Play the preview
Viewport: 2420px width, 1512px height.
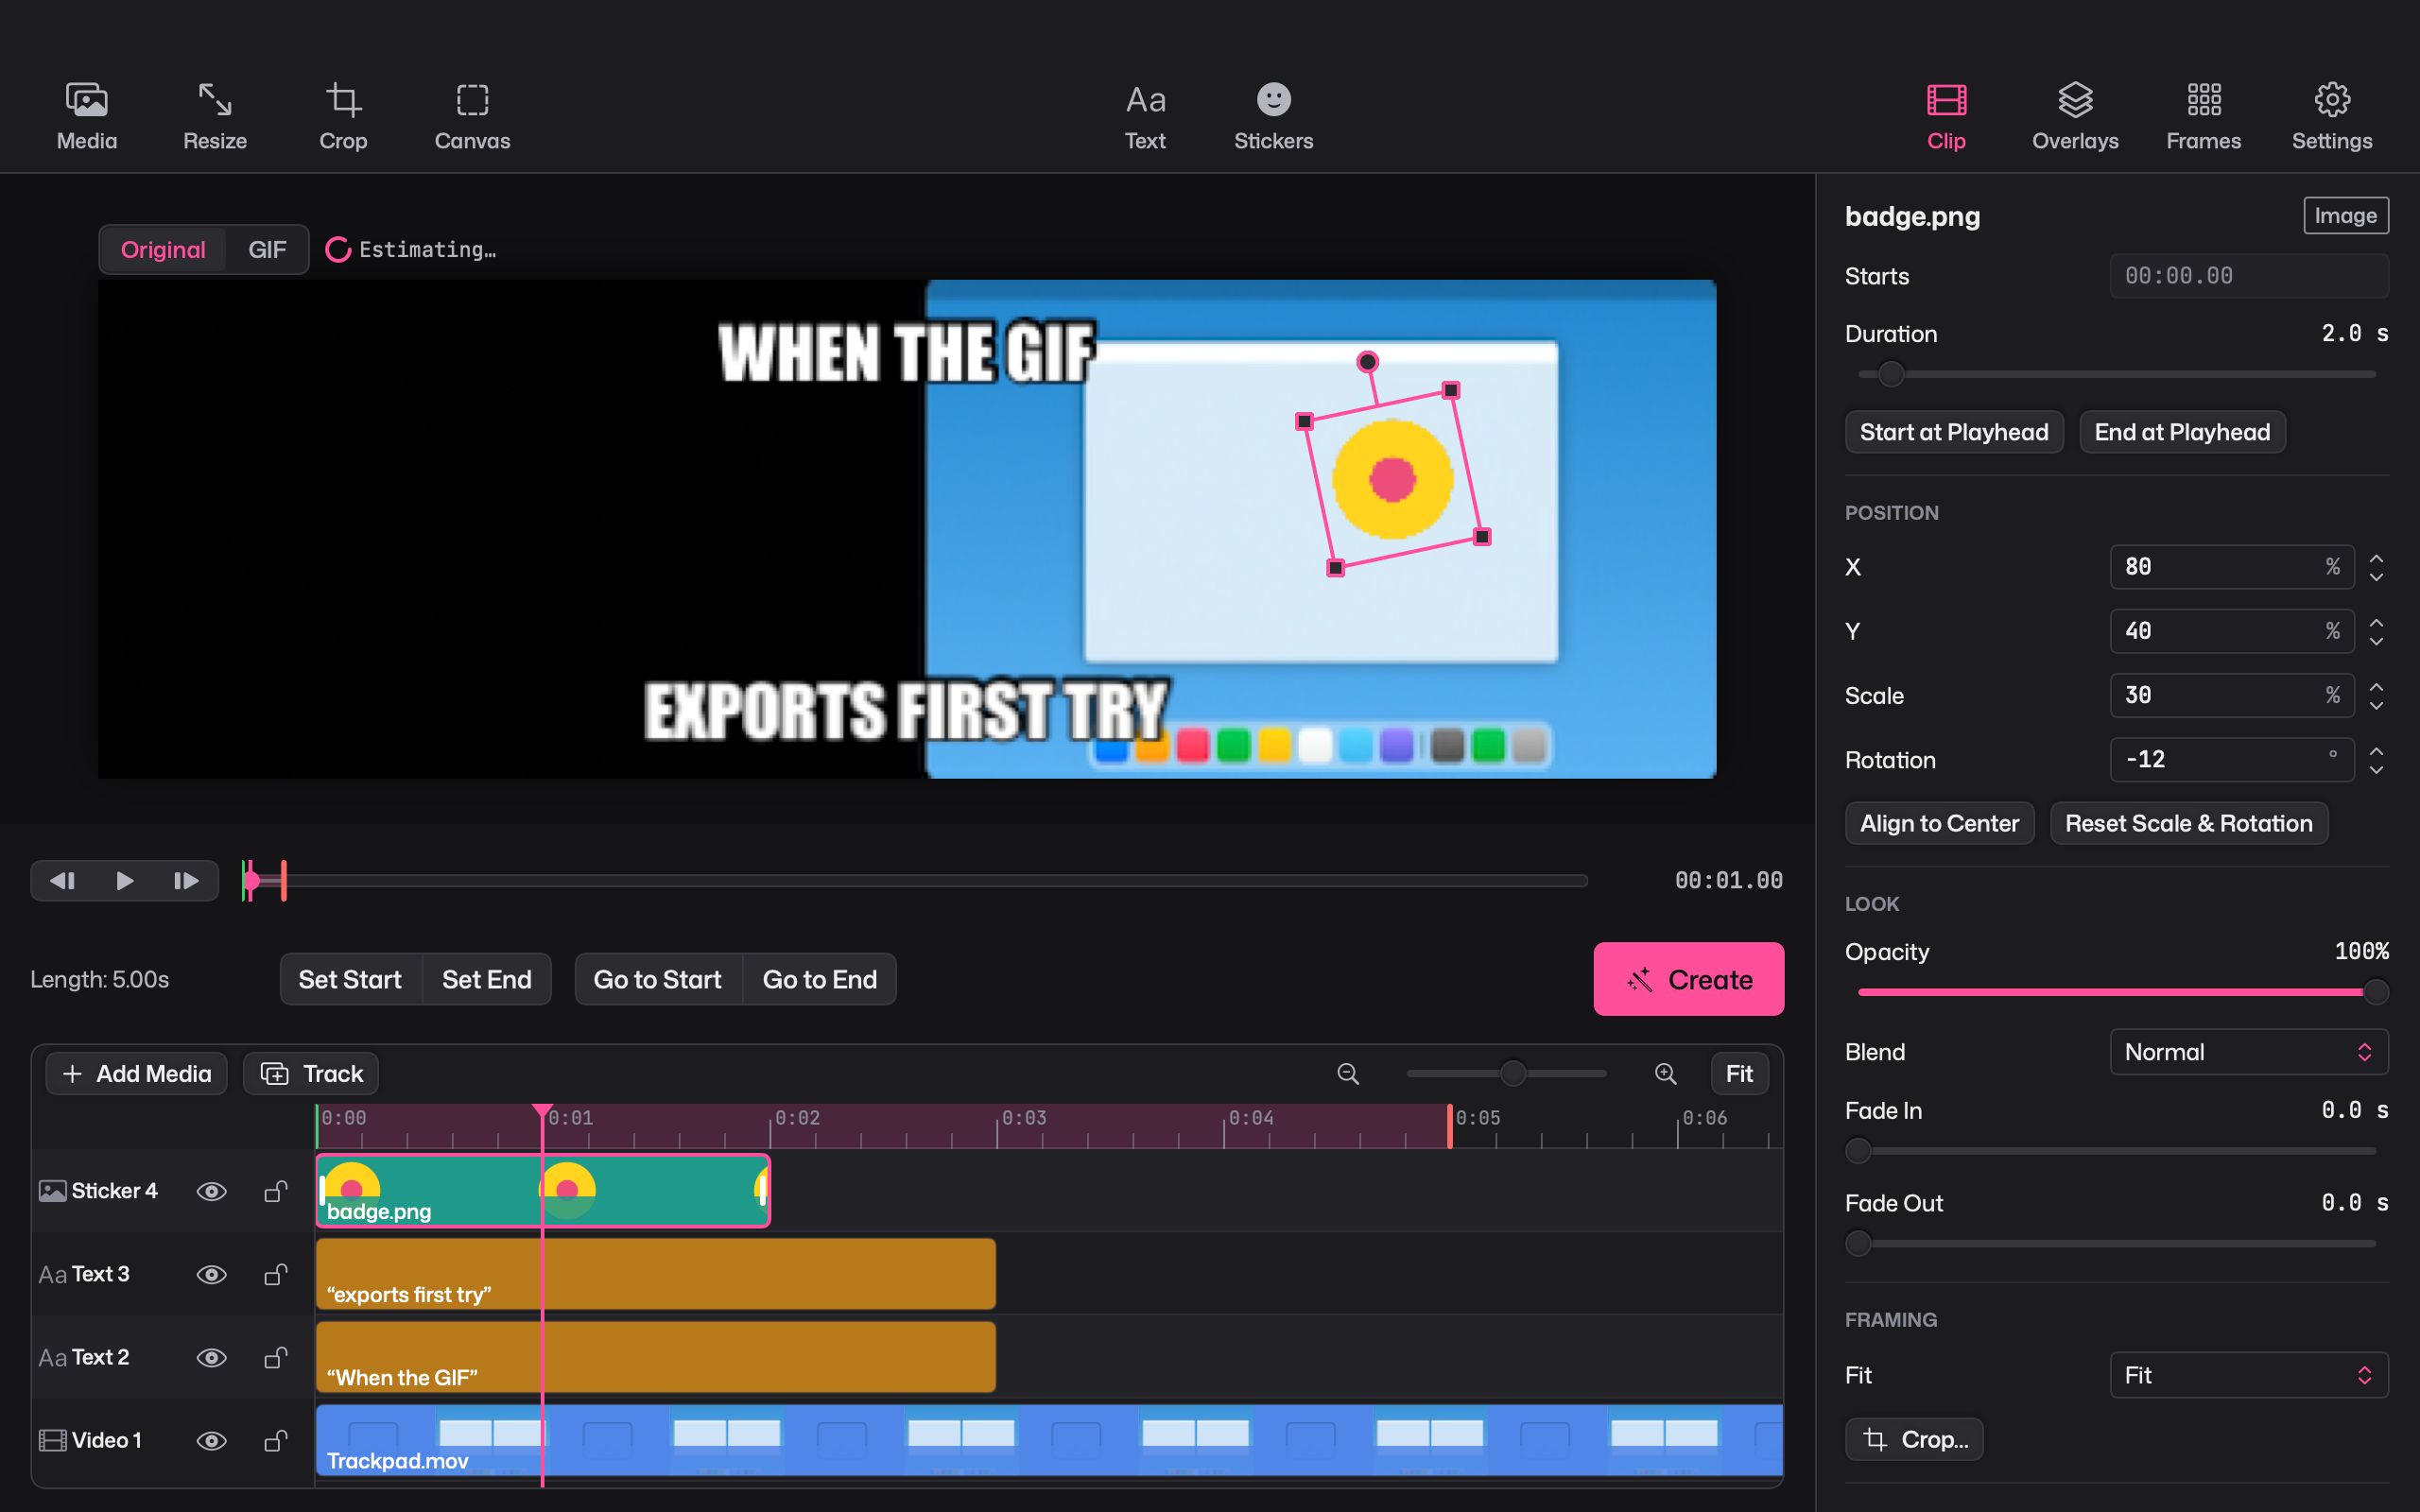(125, 880)
